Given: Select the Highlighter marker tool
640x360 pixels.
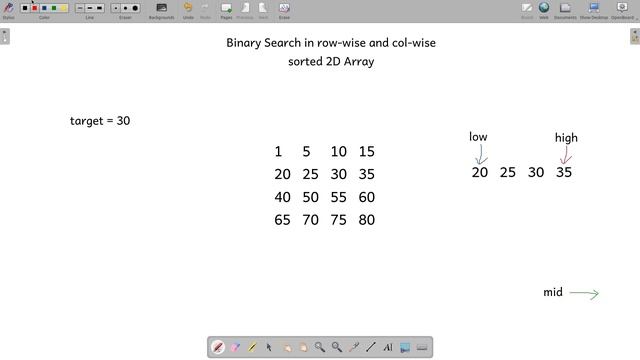Looking at the screenshot, I should coord(252,347).
